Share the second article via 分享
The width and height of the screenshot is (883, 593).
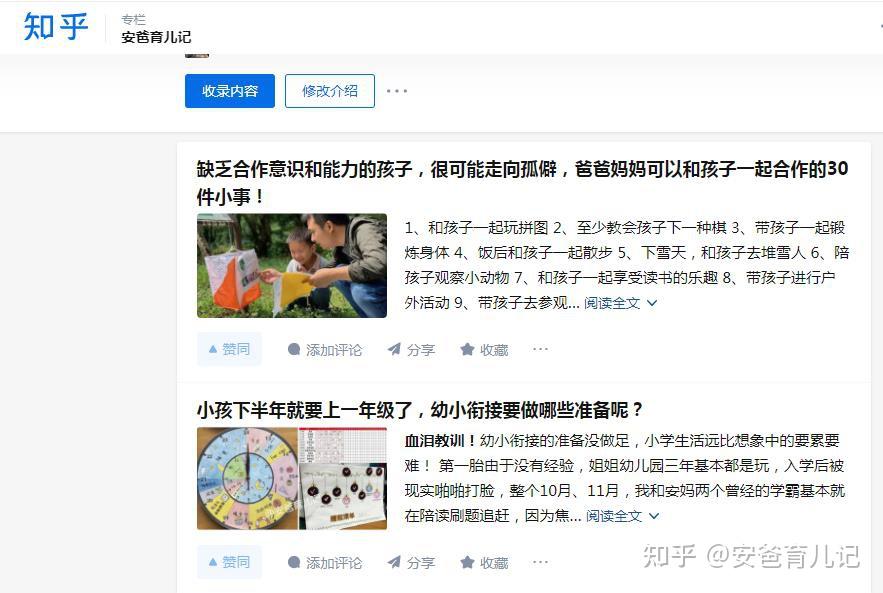pyautogui.click(x=411, y=563)
